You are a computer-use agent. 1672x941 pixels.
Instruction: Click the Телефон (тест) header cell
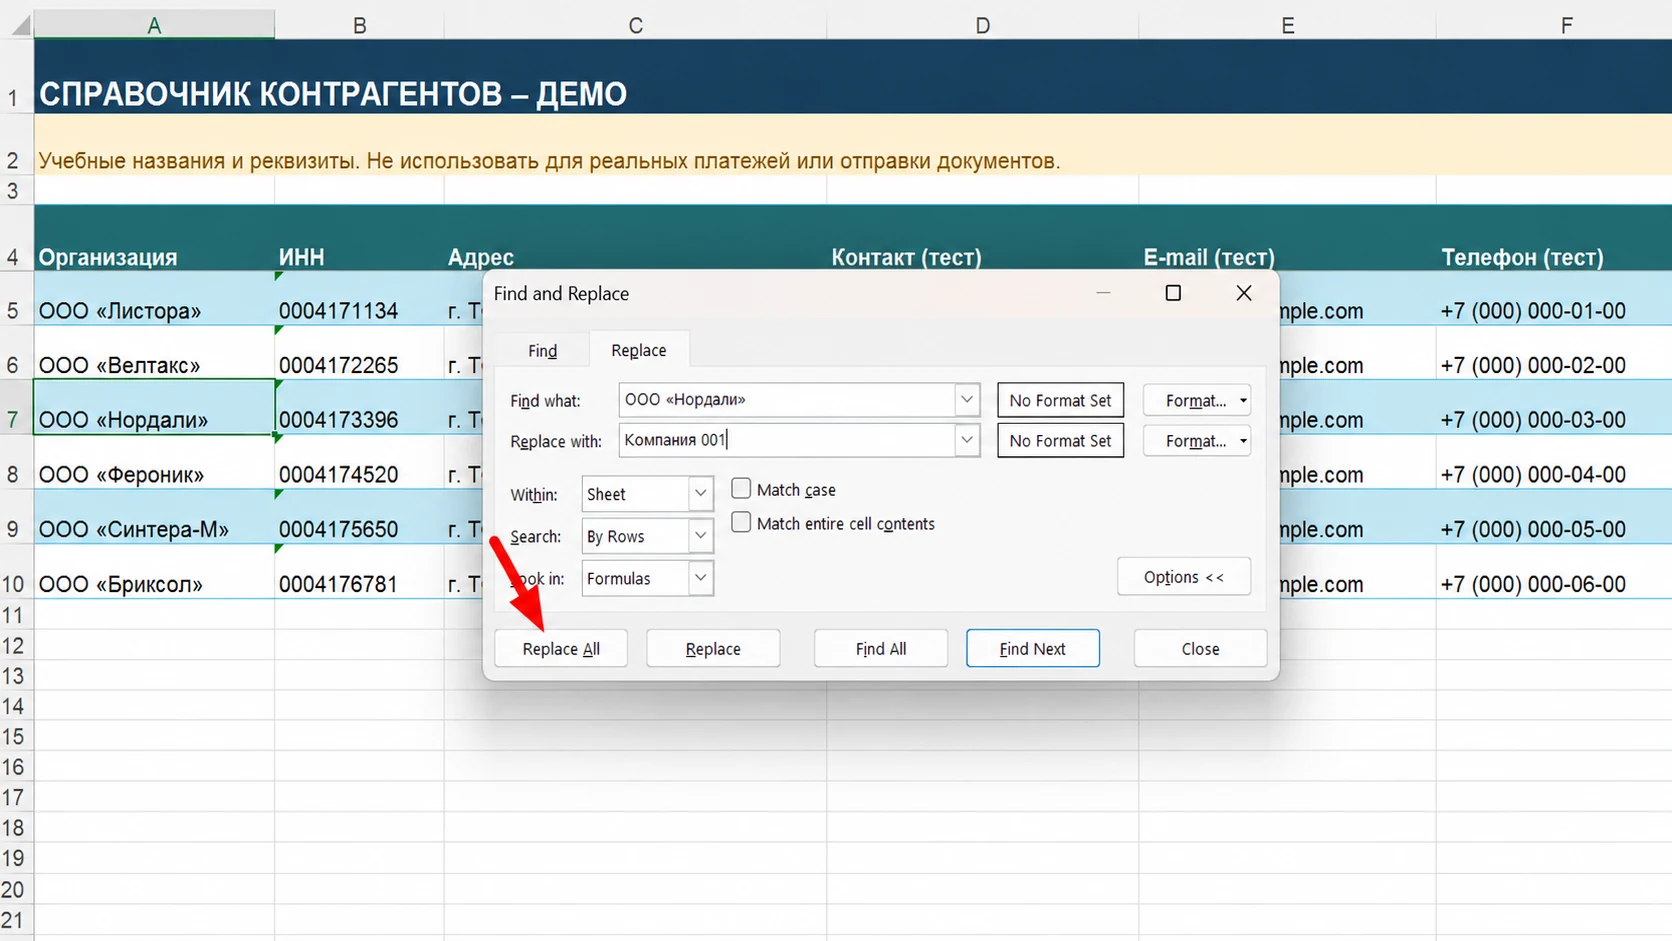coord(1554,238)
